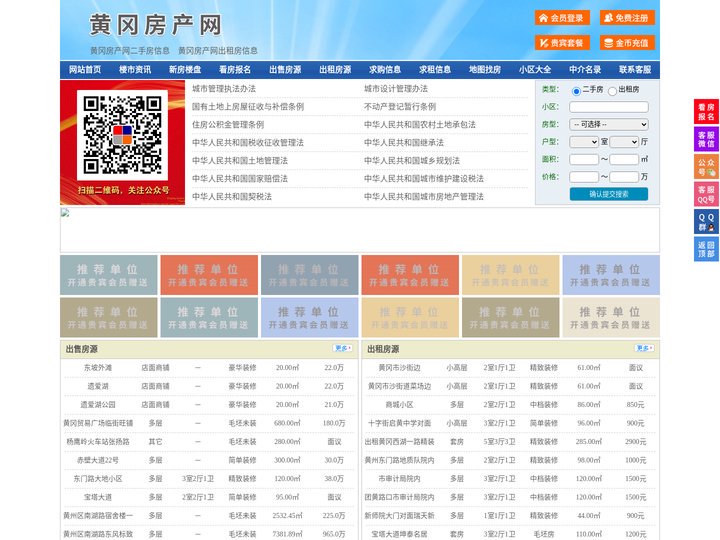The width and height of the screenshot is (720, 540).
Task: Click 更多 in the 出售房源 header
Action: 343,349
